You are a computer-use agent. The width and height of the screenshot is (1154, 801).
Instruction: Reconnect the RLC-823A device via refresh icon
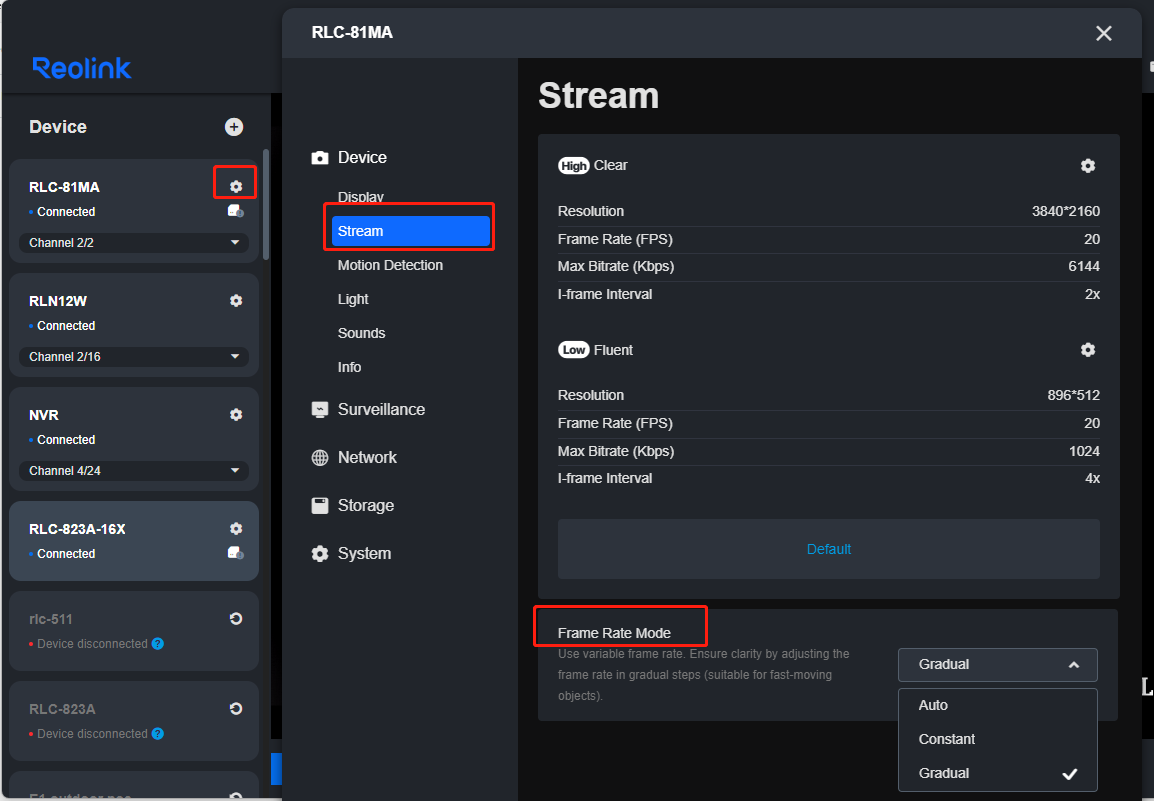(236, 708)
